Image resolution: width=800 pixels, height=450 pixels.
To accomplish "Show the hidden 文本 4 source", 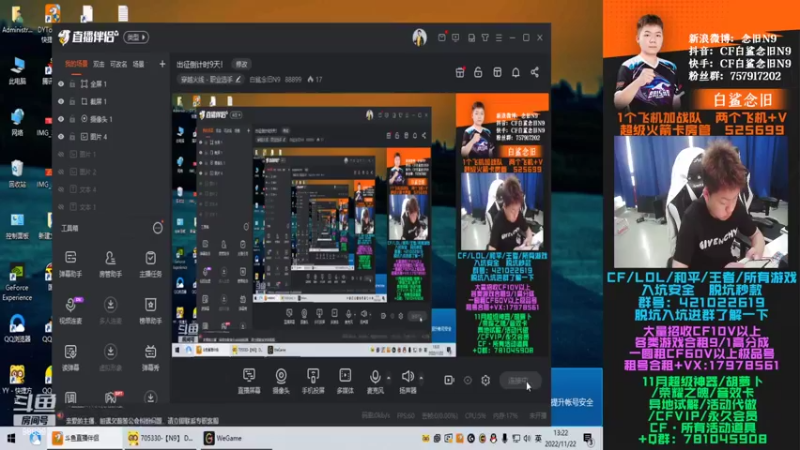I will [x=61, y=189].
